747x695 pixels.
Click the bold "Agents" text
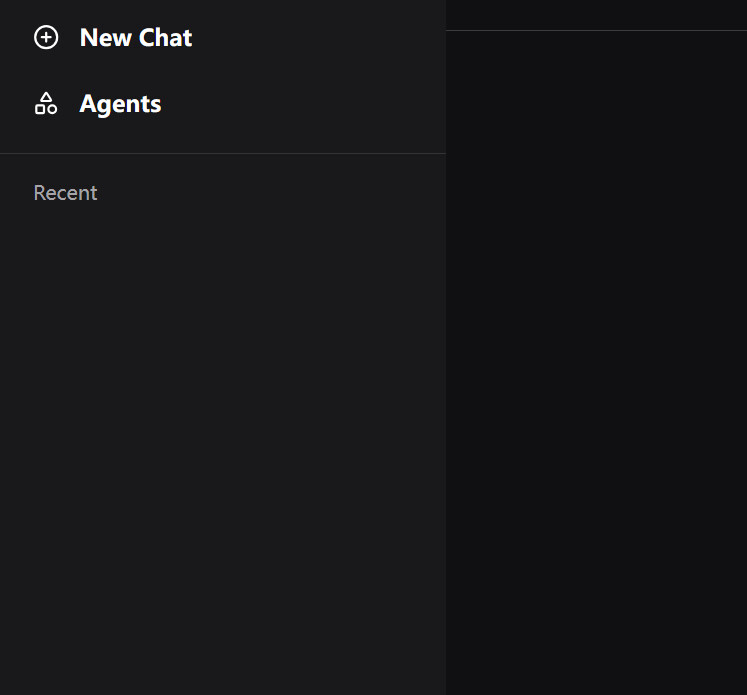(120, 104)
